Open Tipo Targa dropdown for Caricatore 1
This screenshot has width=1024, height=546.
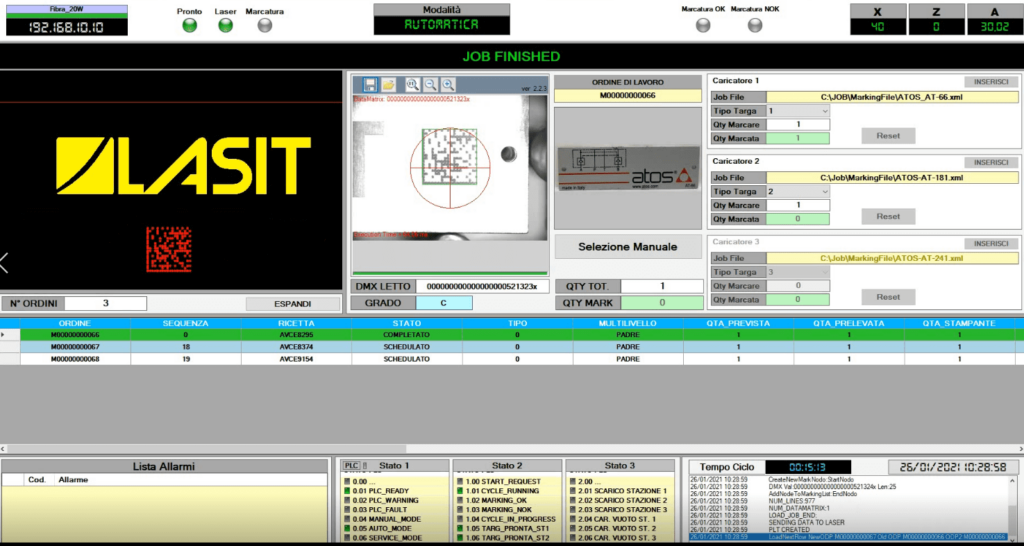click(824, 111)
